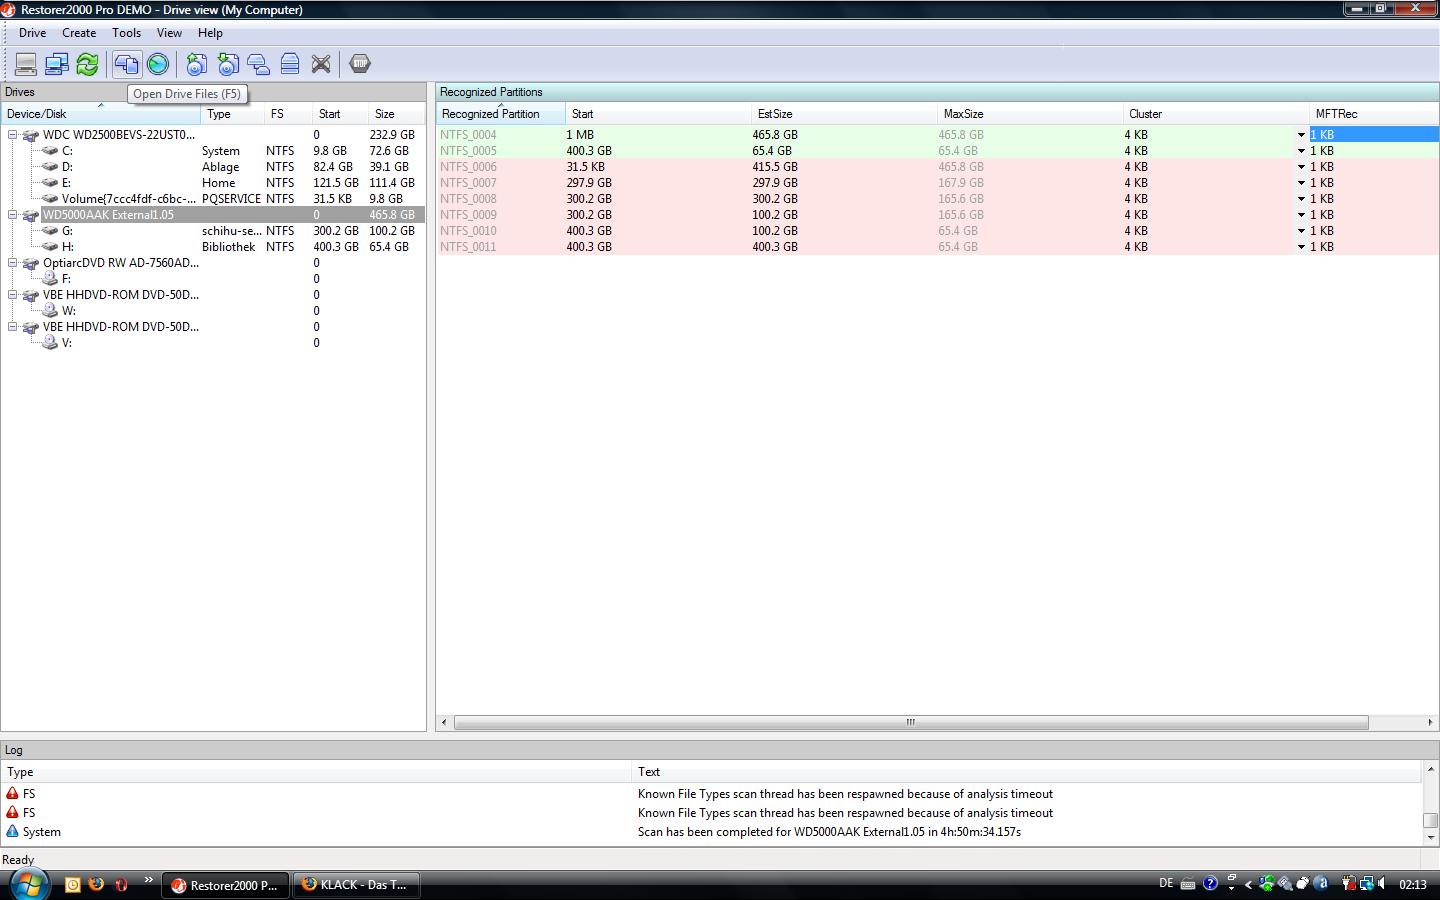Collapse the first VBE HHDVD-ROM node
The height and width of the screenshot is (900, 1440).
13,294
